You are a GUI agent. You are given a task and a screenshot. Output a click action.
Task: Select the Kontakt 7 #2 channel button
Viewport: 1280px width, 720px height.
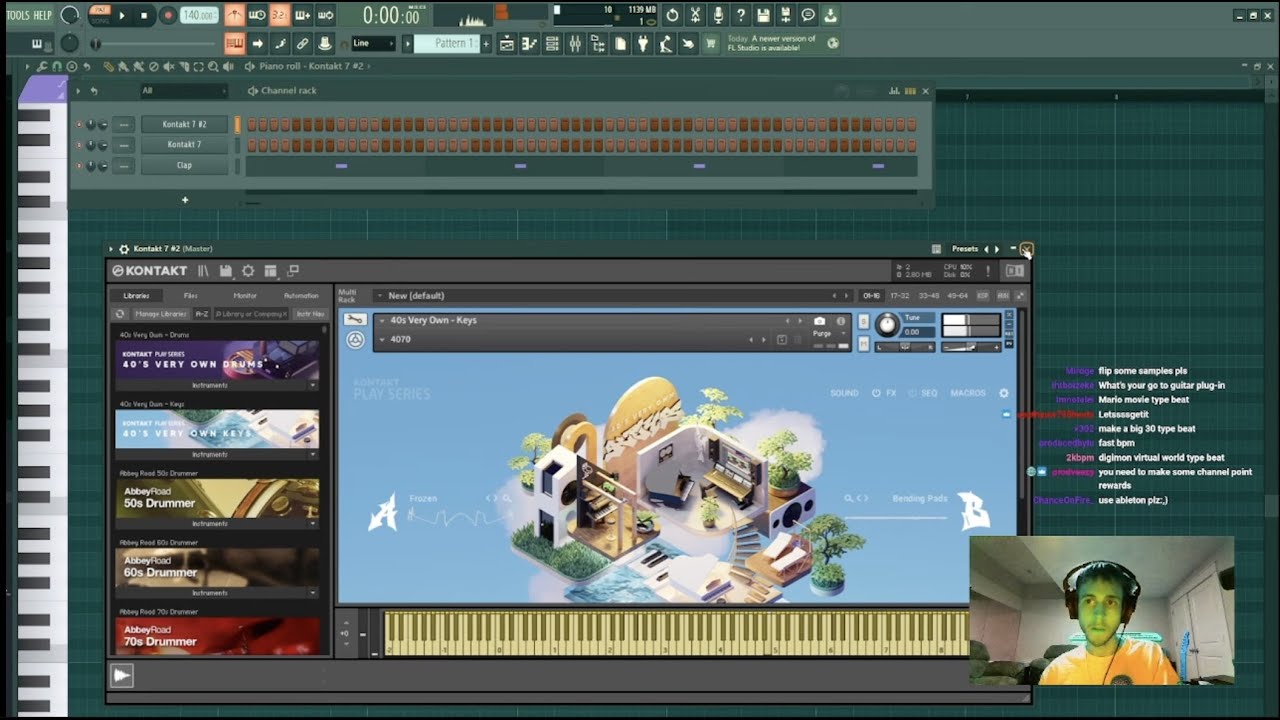pyautogui.click(x=184, y=125)
